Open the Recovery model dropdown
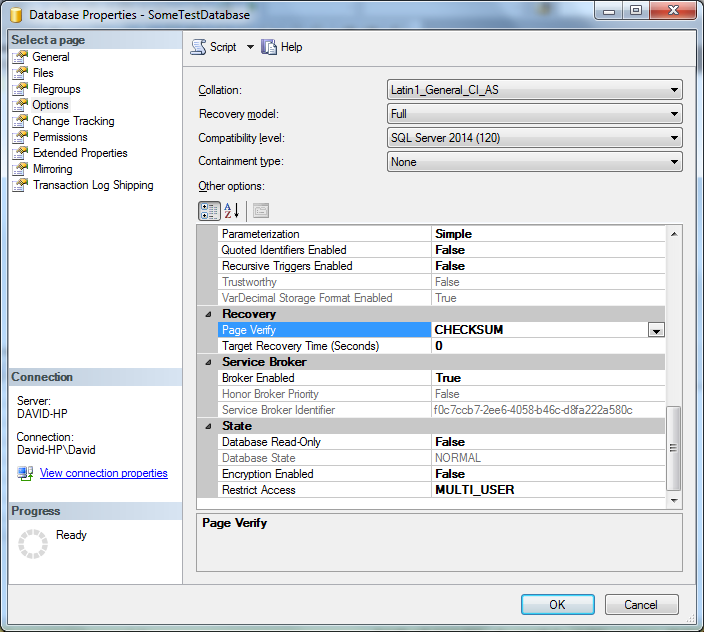The image size is (704, 632). (534, 114)
